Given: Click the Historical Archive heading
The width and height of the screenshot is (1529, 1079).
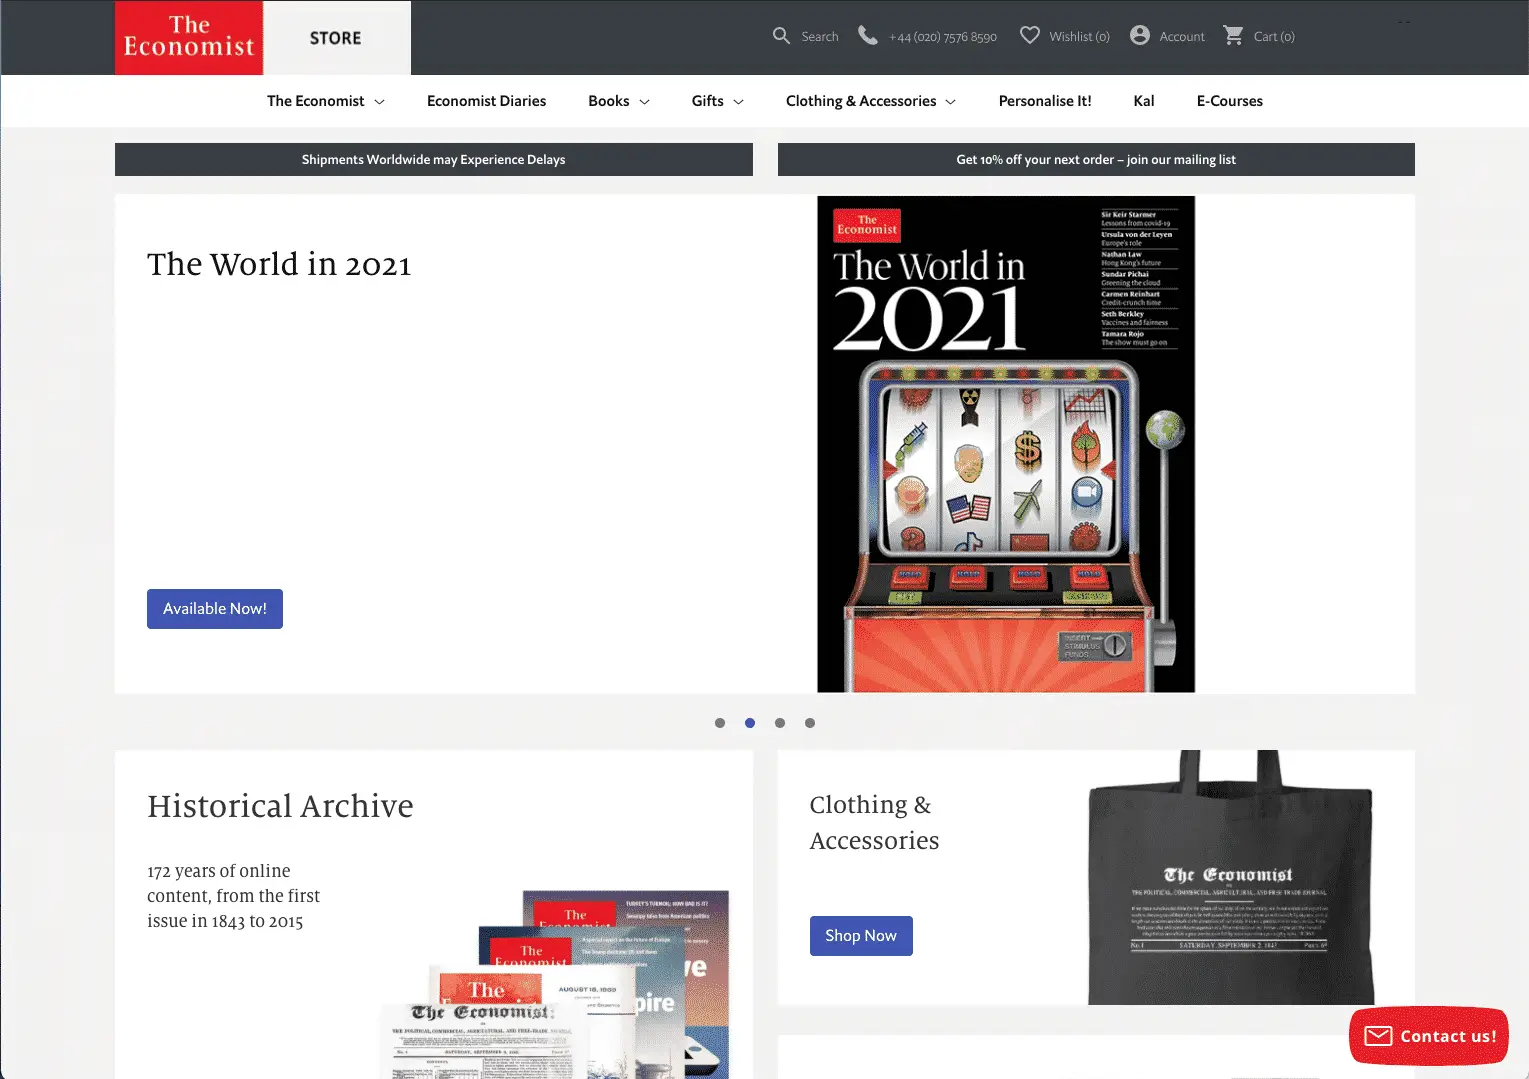Looking at the screenshot, I should click(280, 806).
